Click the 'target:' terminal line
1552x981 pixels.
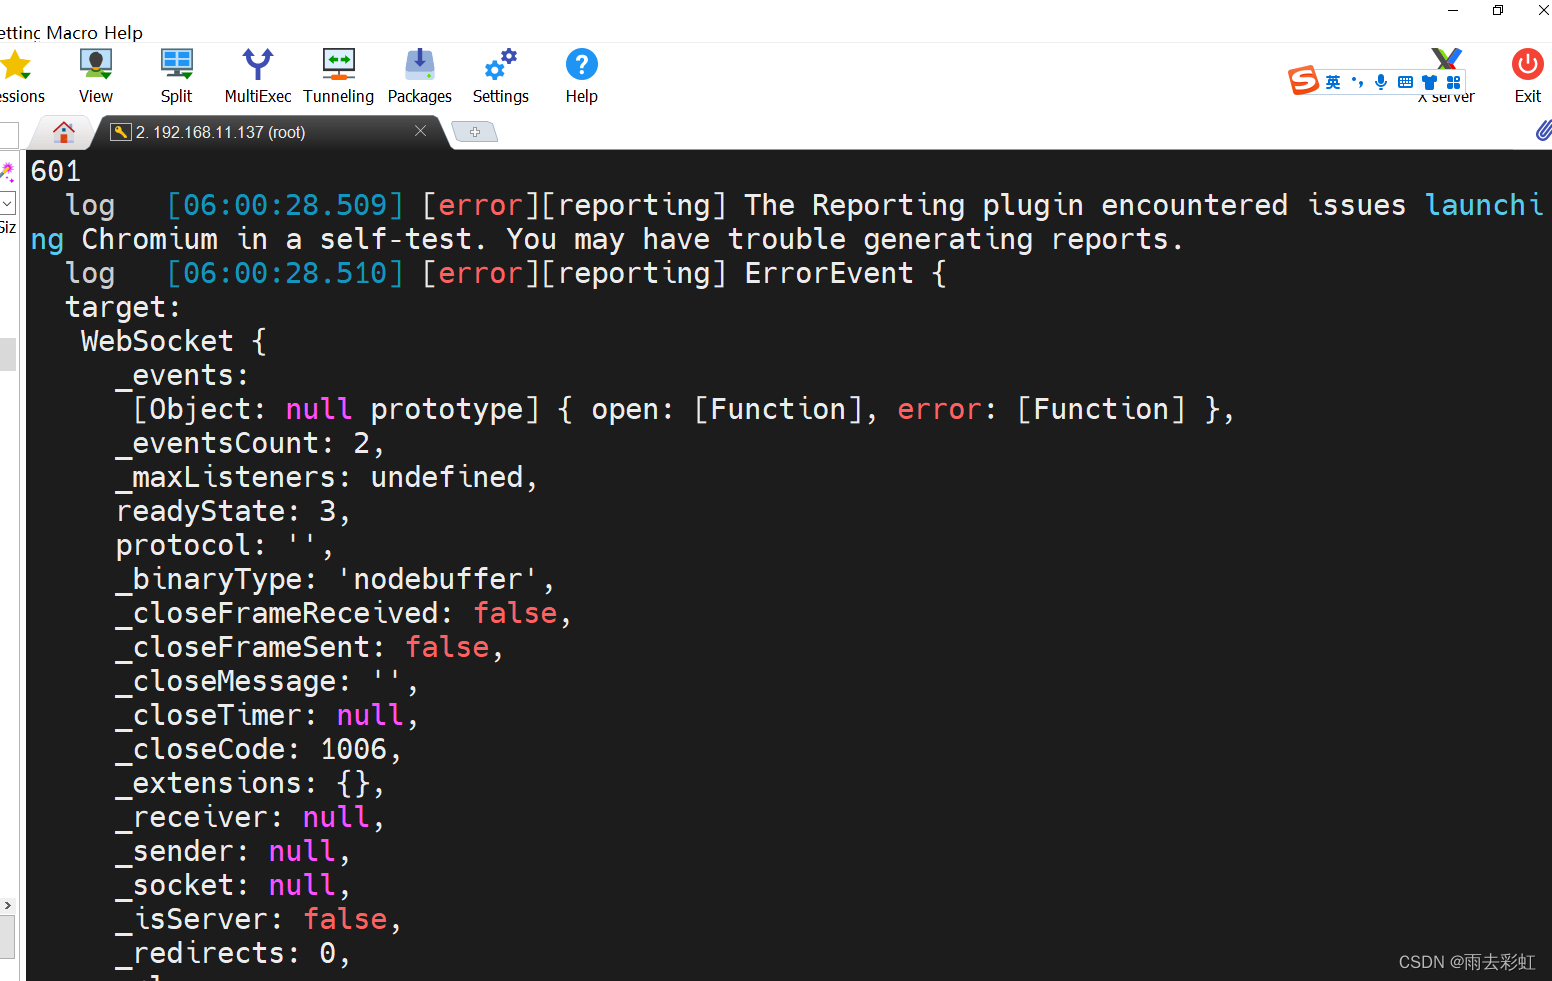click(123, 307)
